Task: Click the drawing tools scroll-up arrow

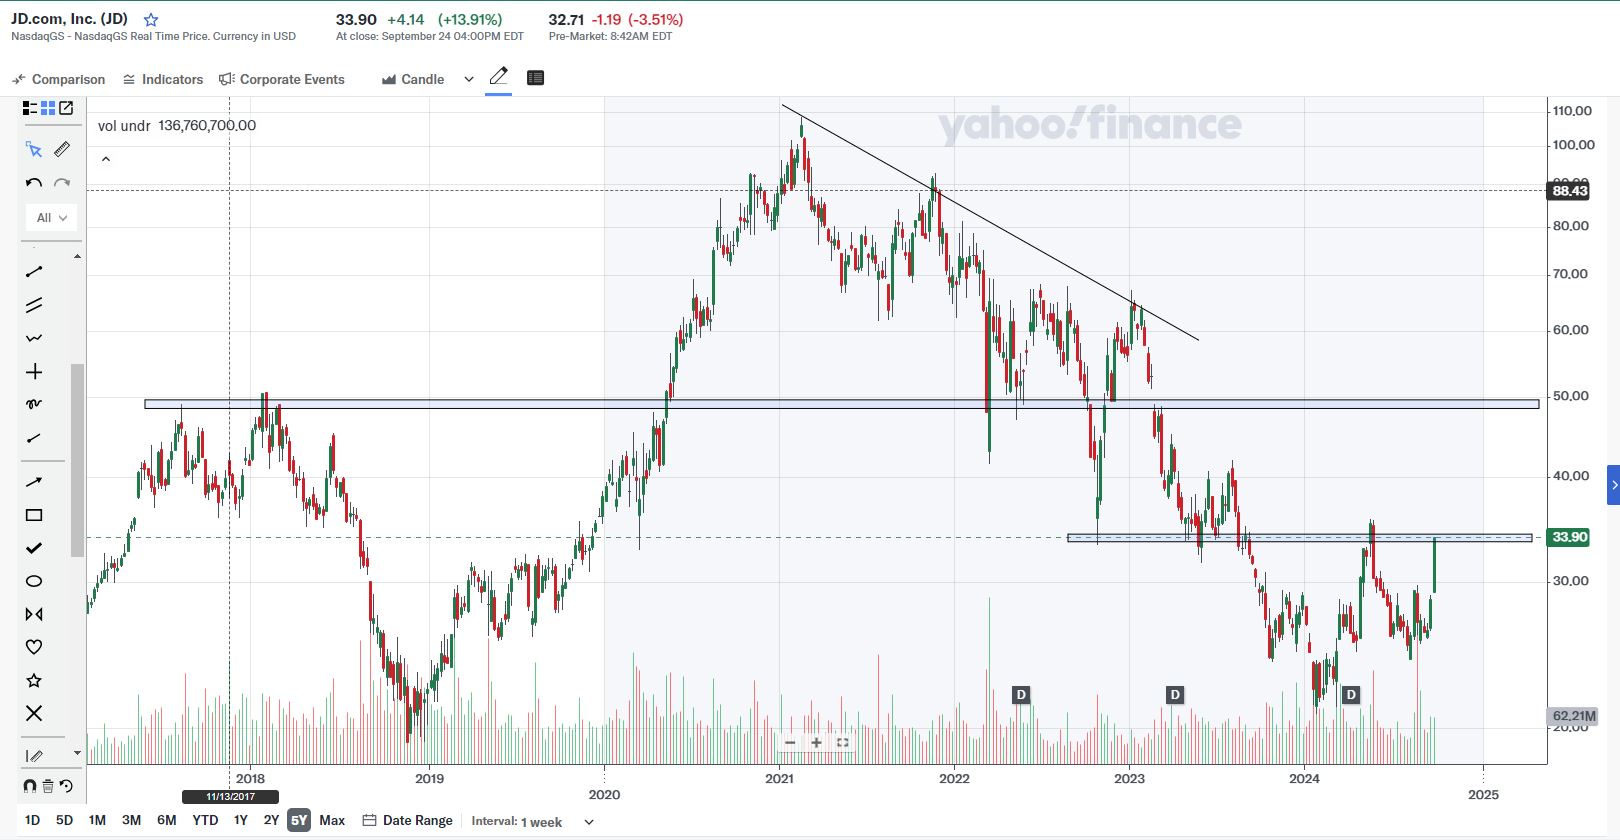Action: 77,257
